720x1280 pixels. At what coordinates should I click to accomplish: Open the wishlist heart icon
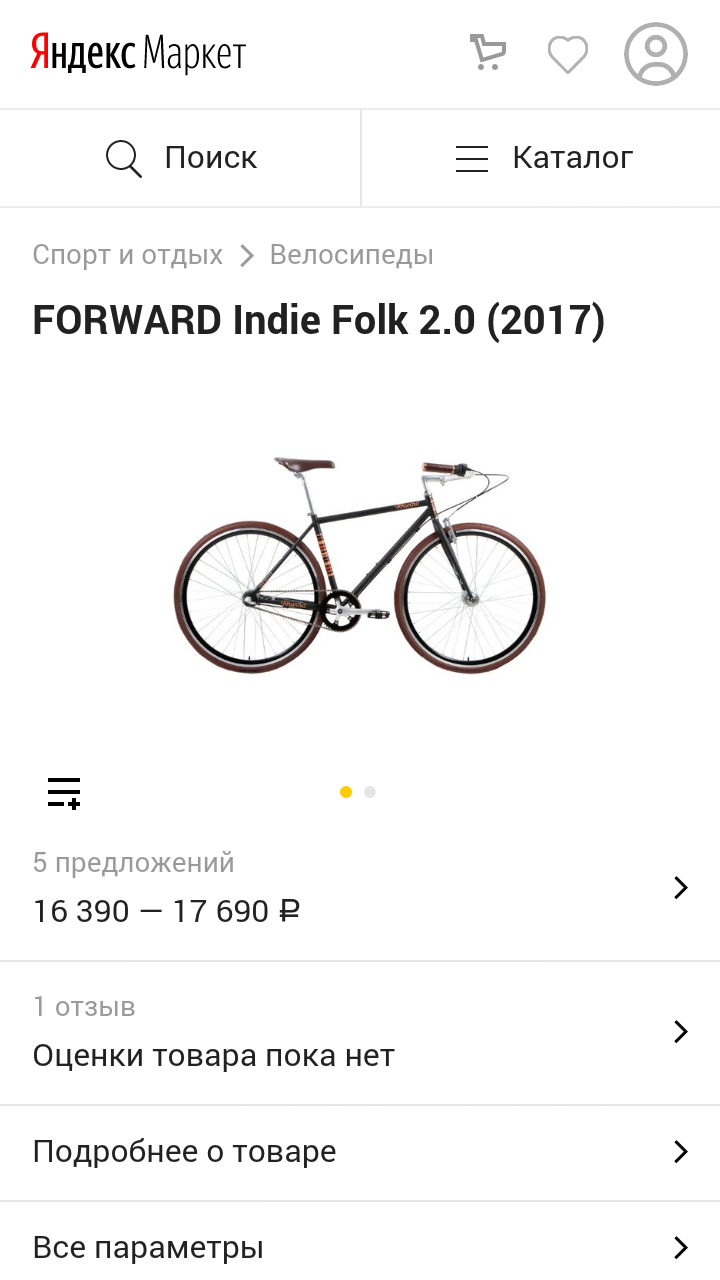[x=568, y=54]
